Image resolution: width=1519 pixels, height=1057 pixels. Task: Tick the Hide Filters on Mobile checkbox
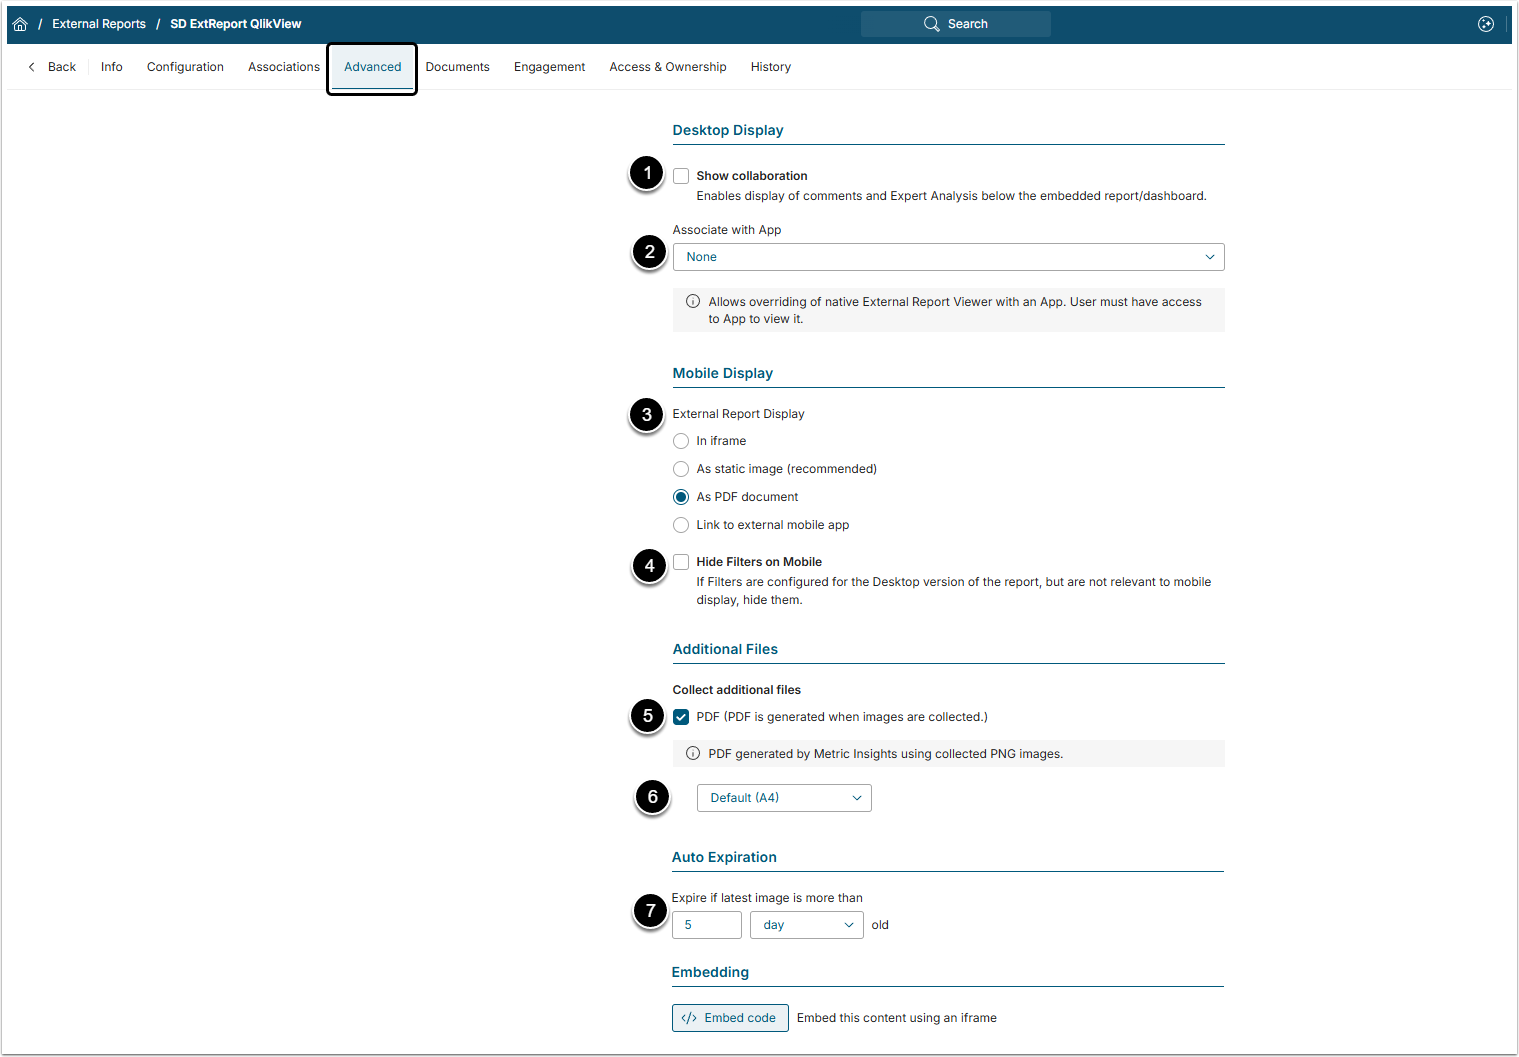[681, 562]
